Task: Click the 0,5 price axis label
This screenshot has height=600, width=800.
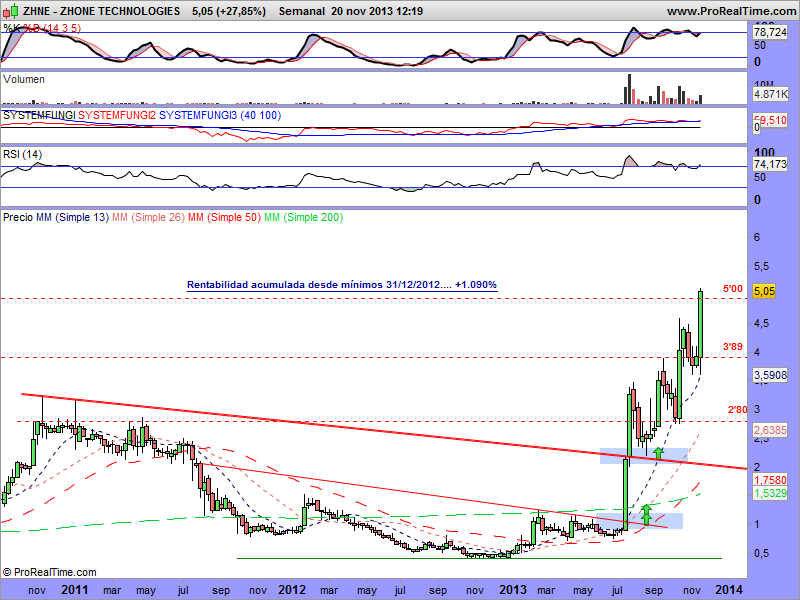Action: click(761, 553)
